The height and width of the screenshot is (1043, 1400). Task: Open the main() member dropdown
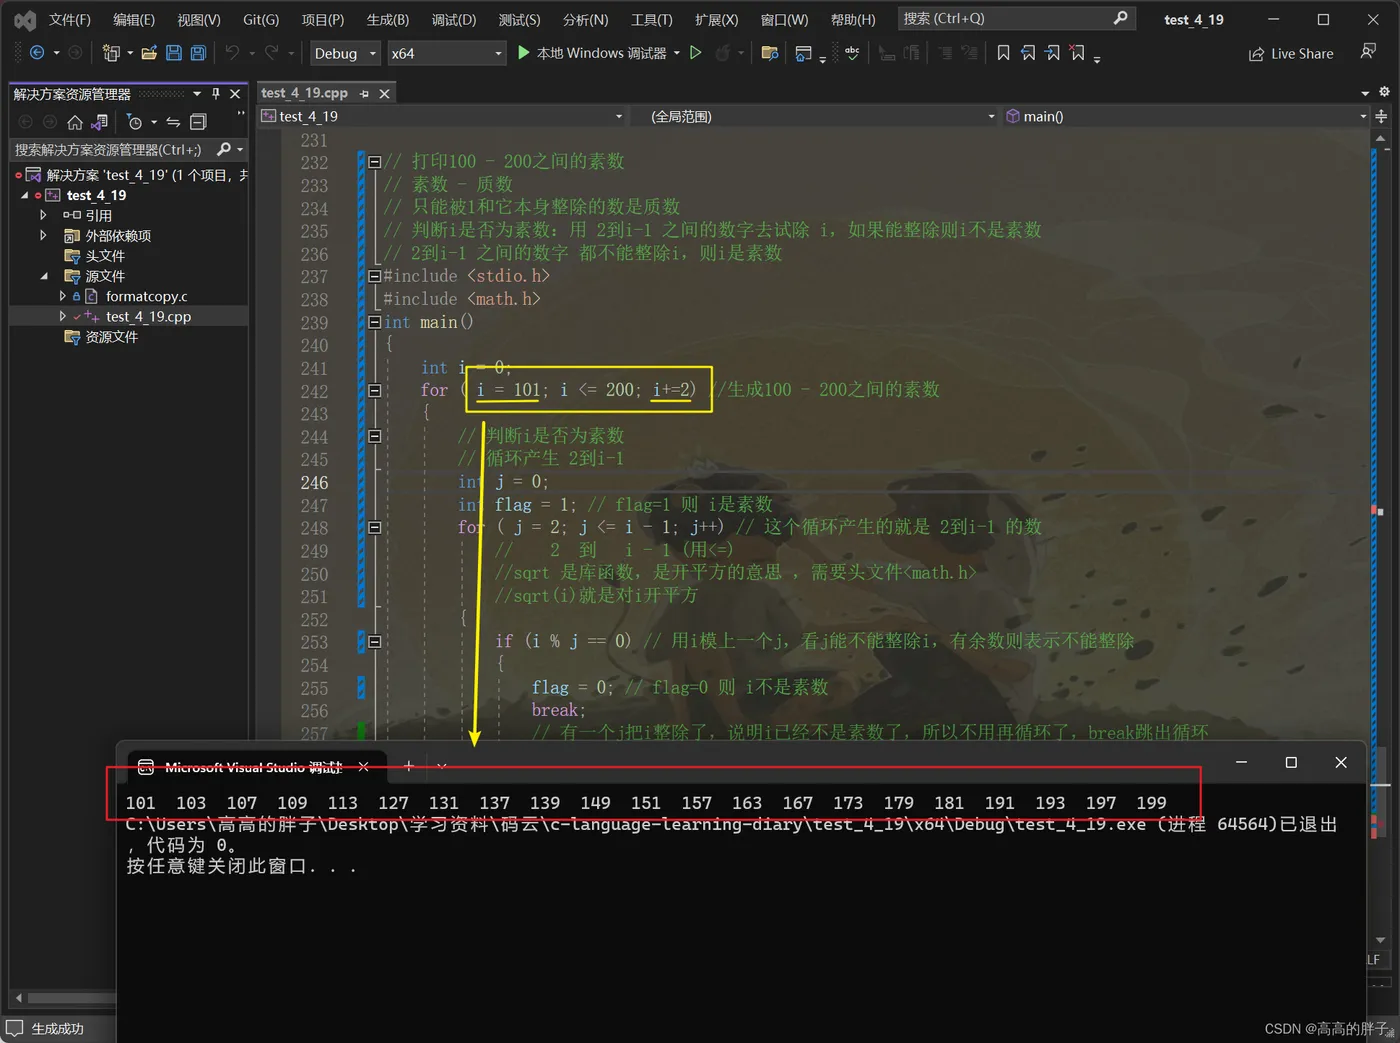pos(1185,116)
